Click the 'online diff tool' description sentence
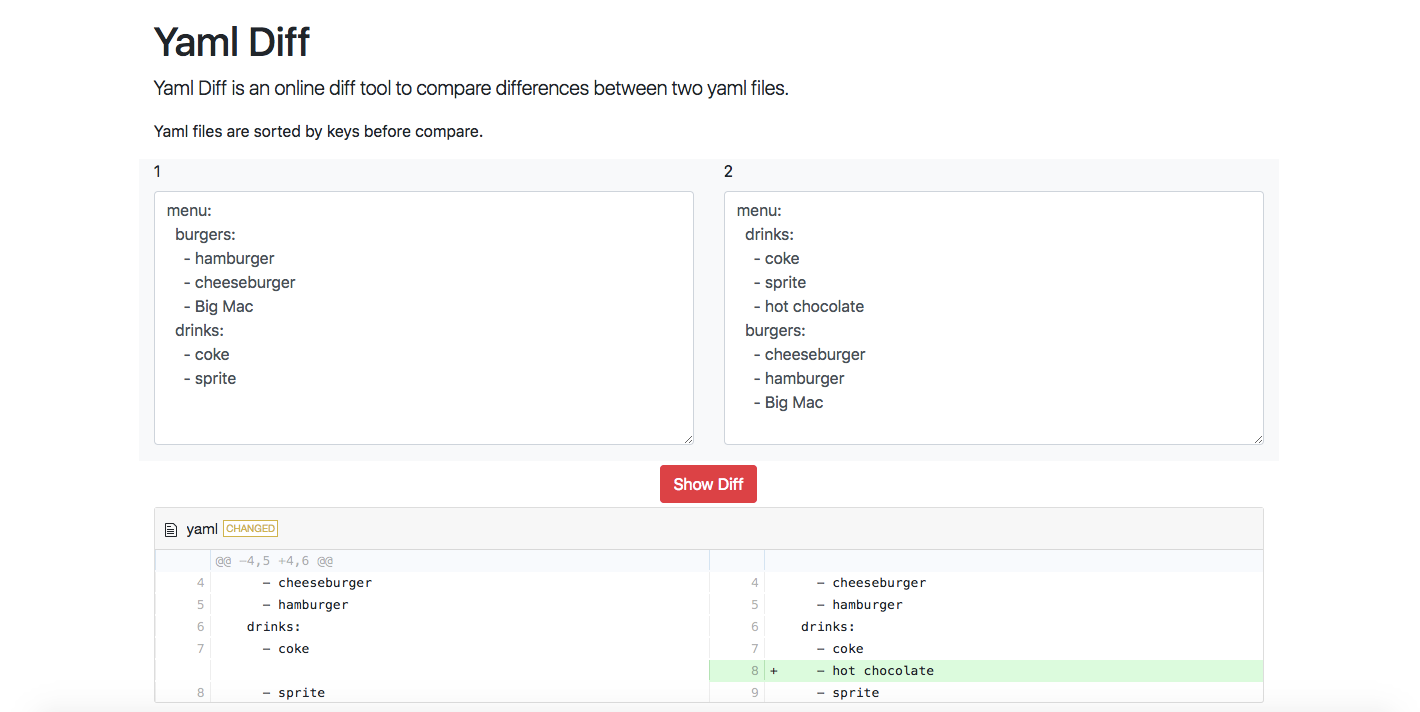Image resolution: width=1420 pixels, height=712 pixels. pos(471,88)
